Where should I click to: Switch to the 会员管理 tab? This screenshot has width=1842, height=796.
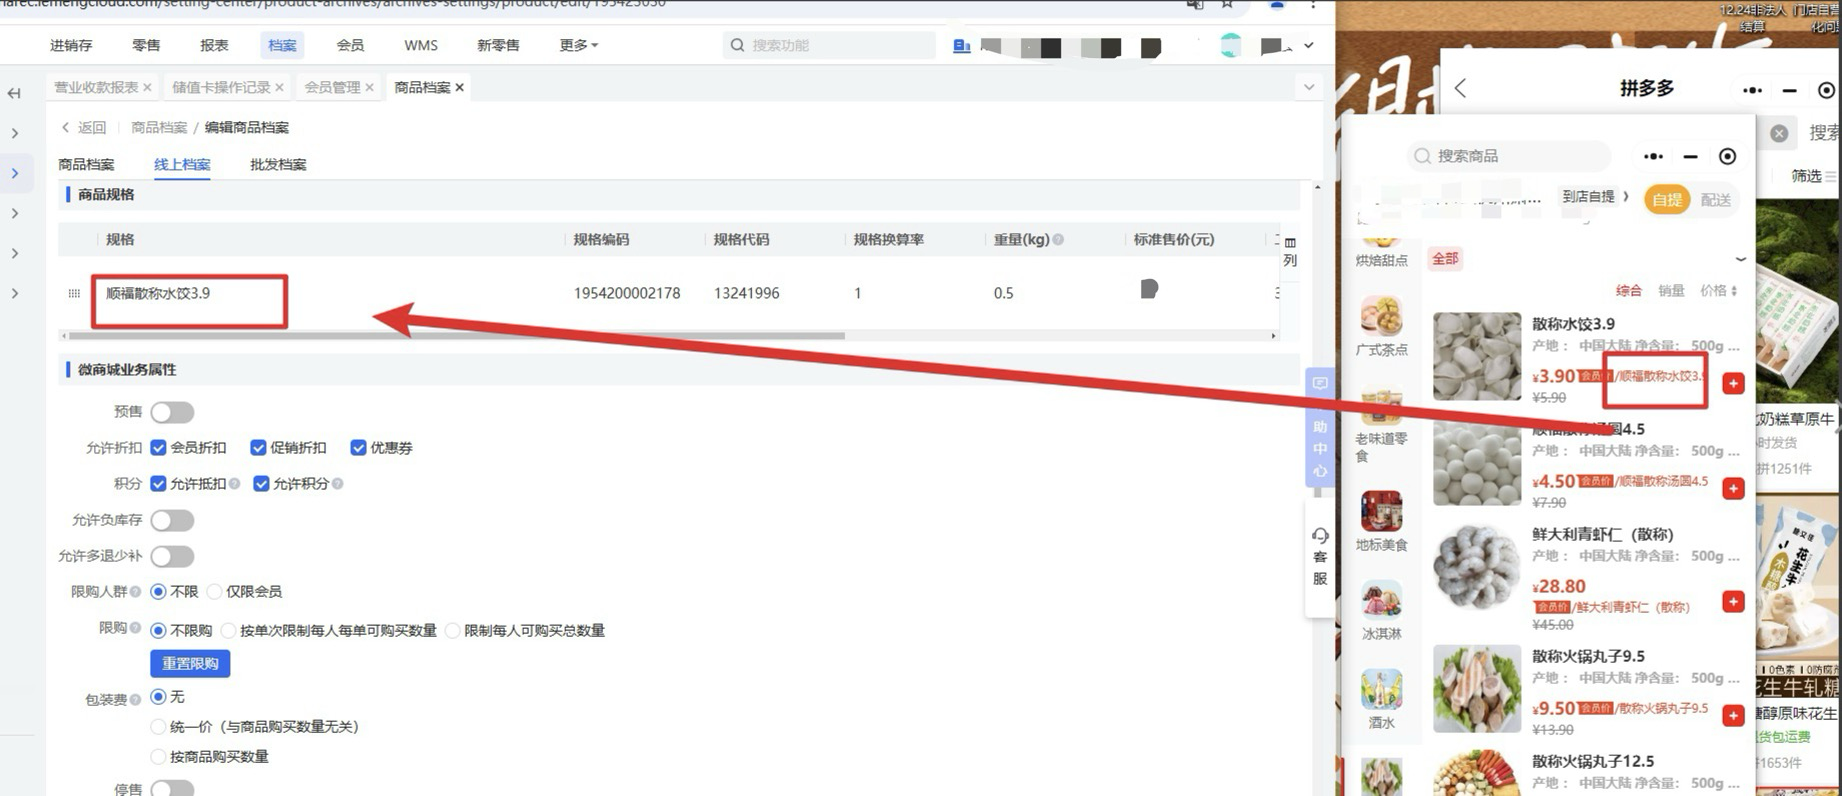[x=332, y=87]
